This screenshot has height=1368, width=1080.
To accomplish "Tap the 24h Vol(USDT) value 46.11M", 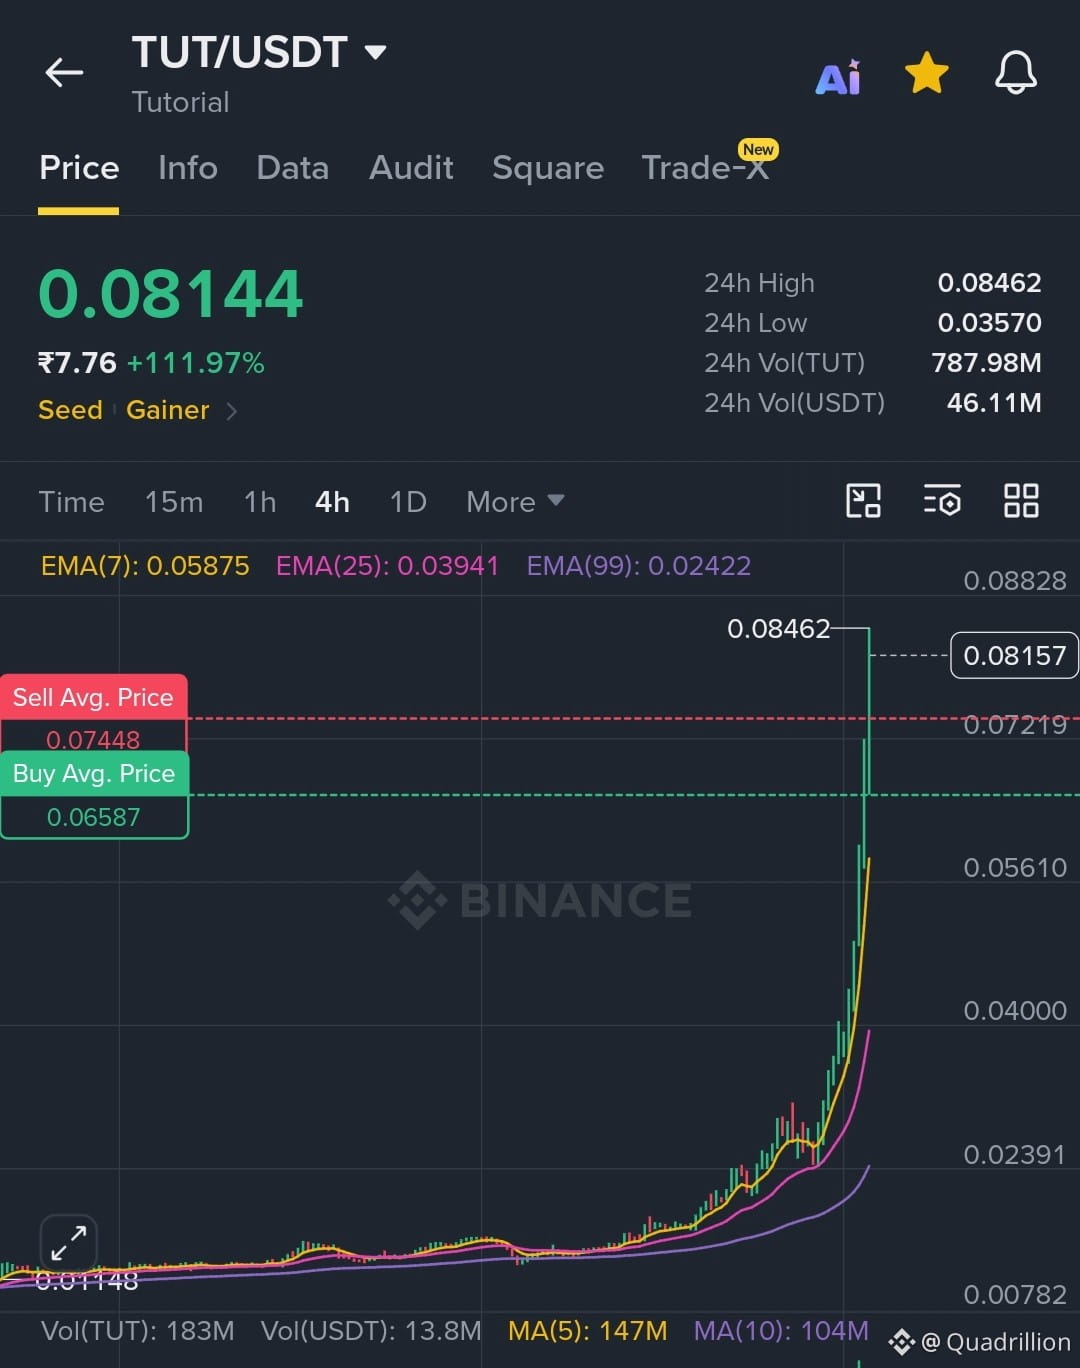I will click(x=994, y=403).
